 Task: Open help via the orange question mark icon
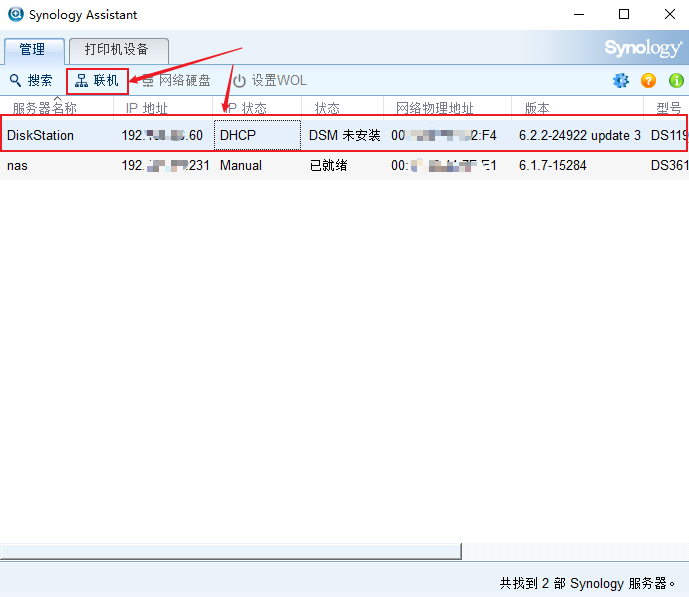(x=649, y=80)
